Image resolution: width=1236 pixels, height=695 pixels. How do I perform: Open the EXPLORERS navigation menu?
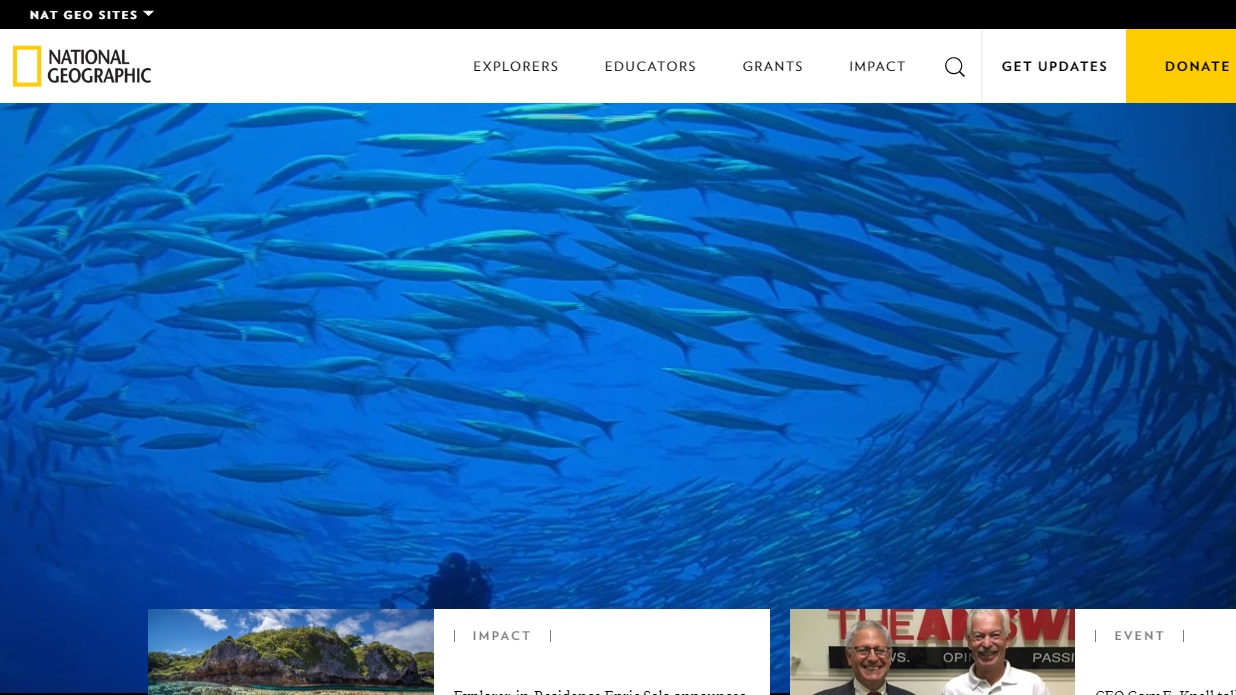click(x=515, y=66)
